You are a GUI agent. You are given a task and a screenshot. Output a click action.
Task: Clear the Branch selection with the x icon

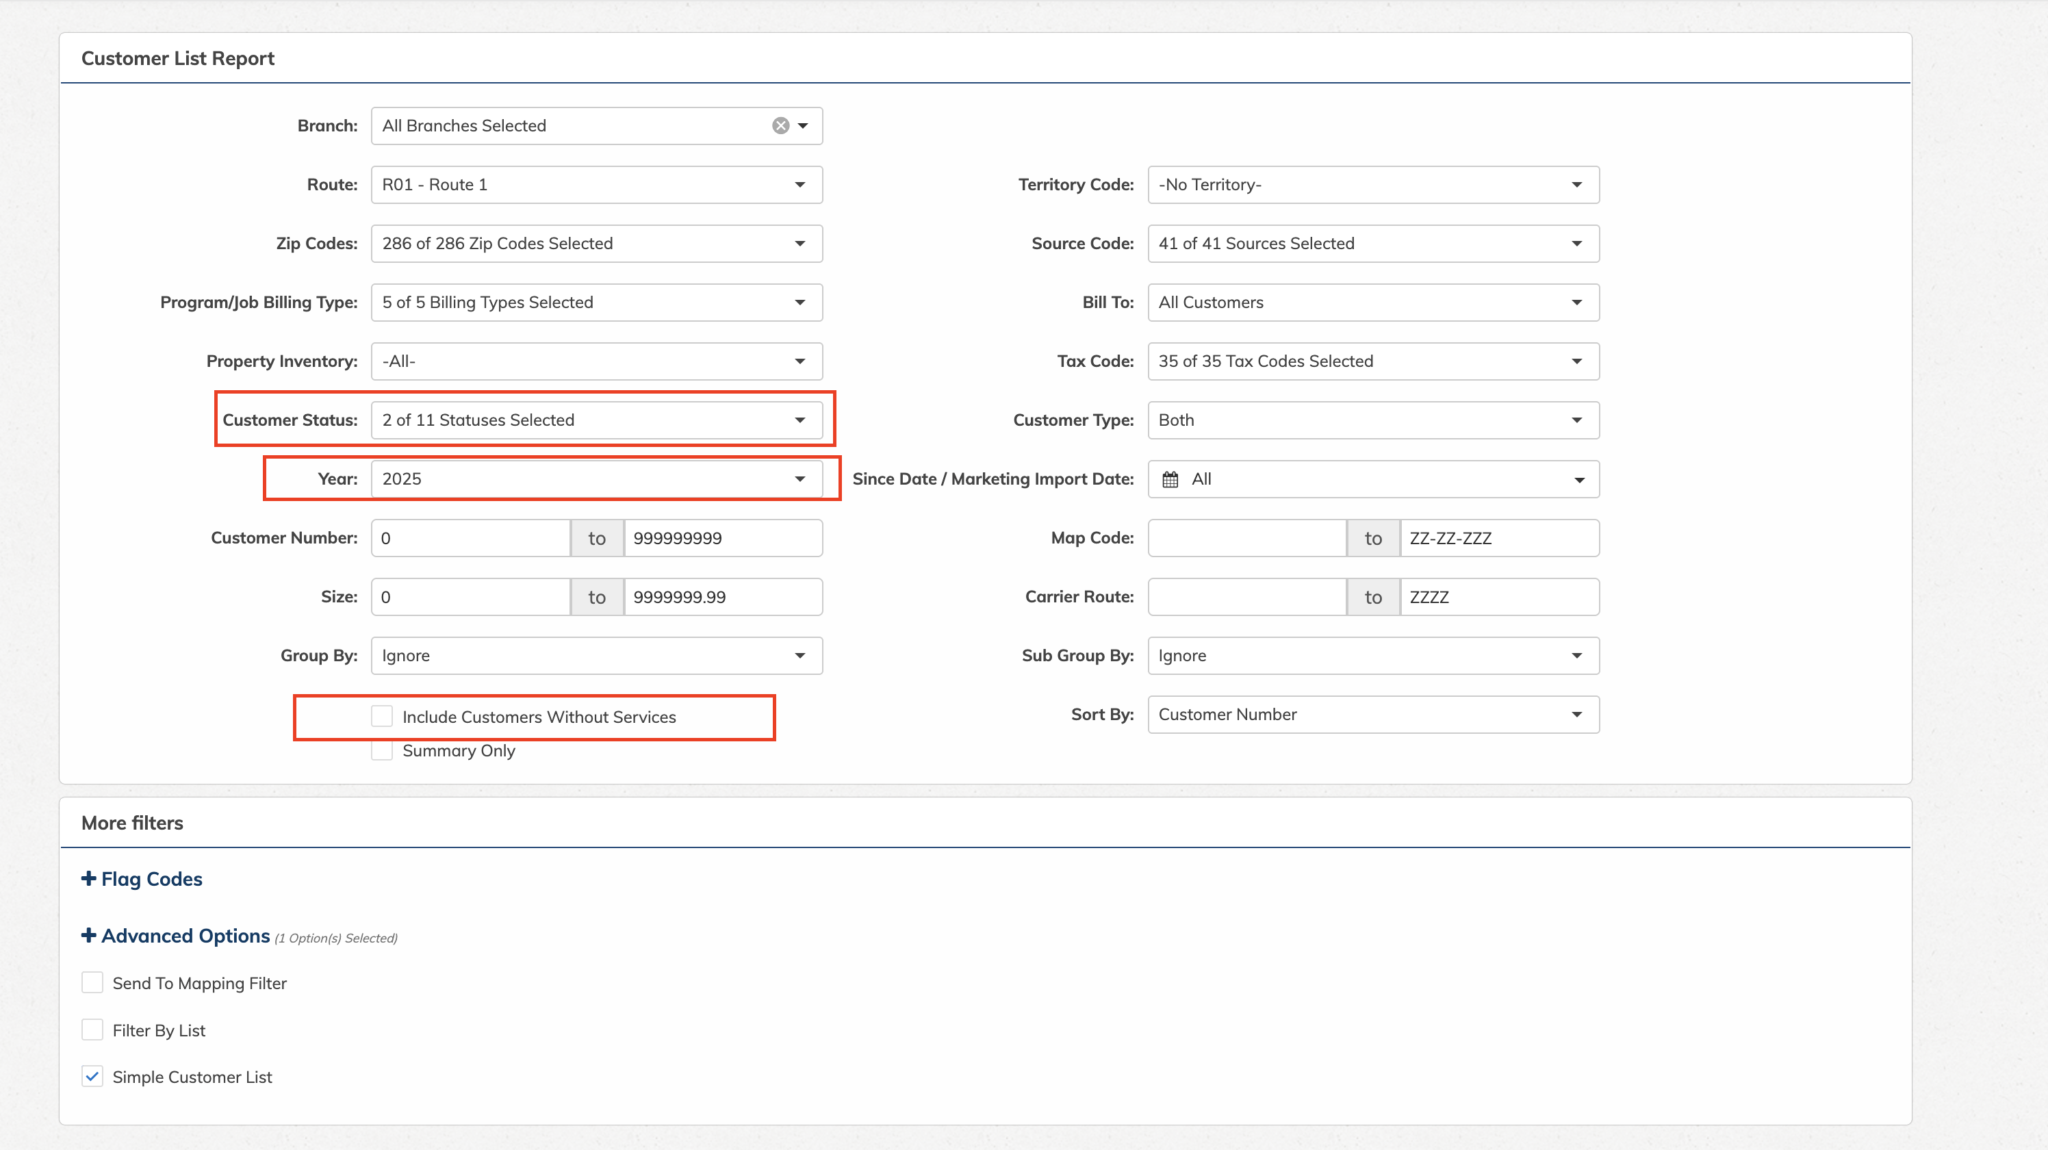click(x=780, y=125)
